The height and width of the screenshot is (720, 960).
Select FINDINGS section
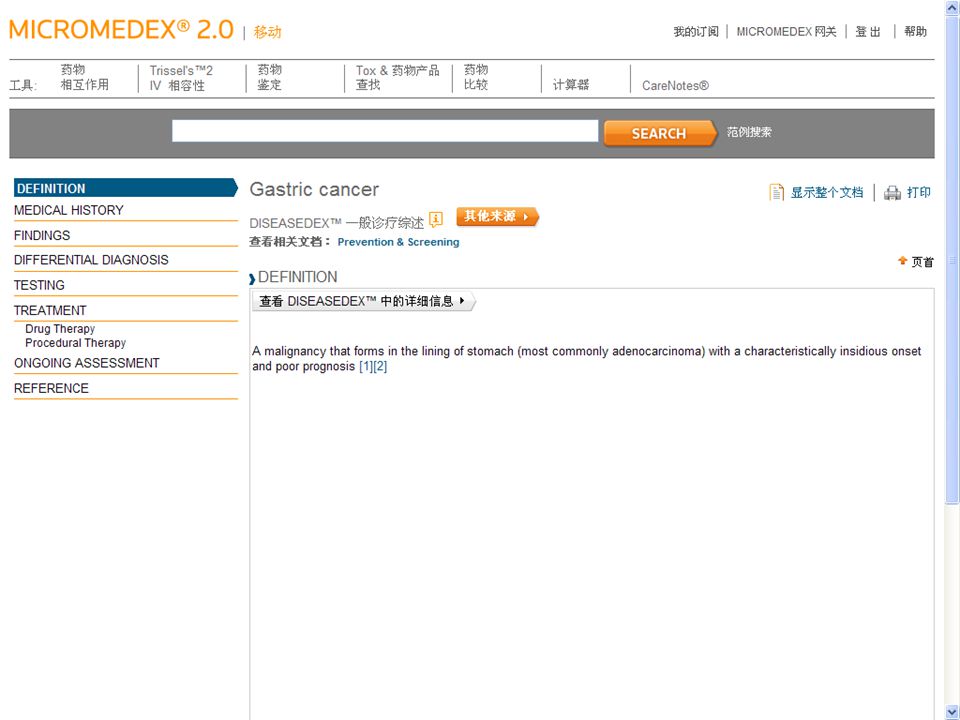pos(42,235)
